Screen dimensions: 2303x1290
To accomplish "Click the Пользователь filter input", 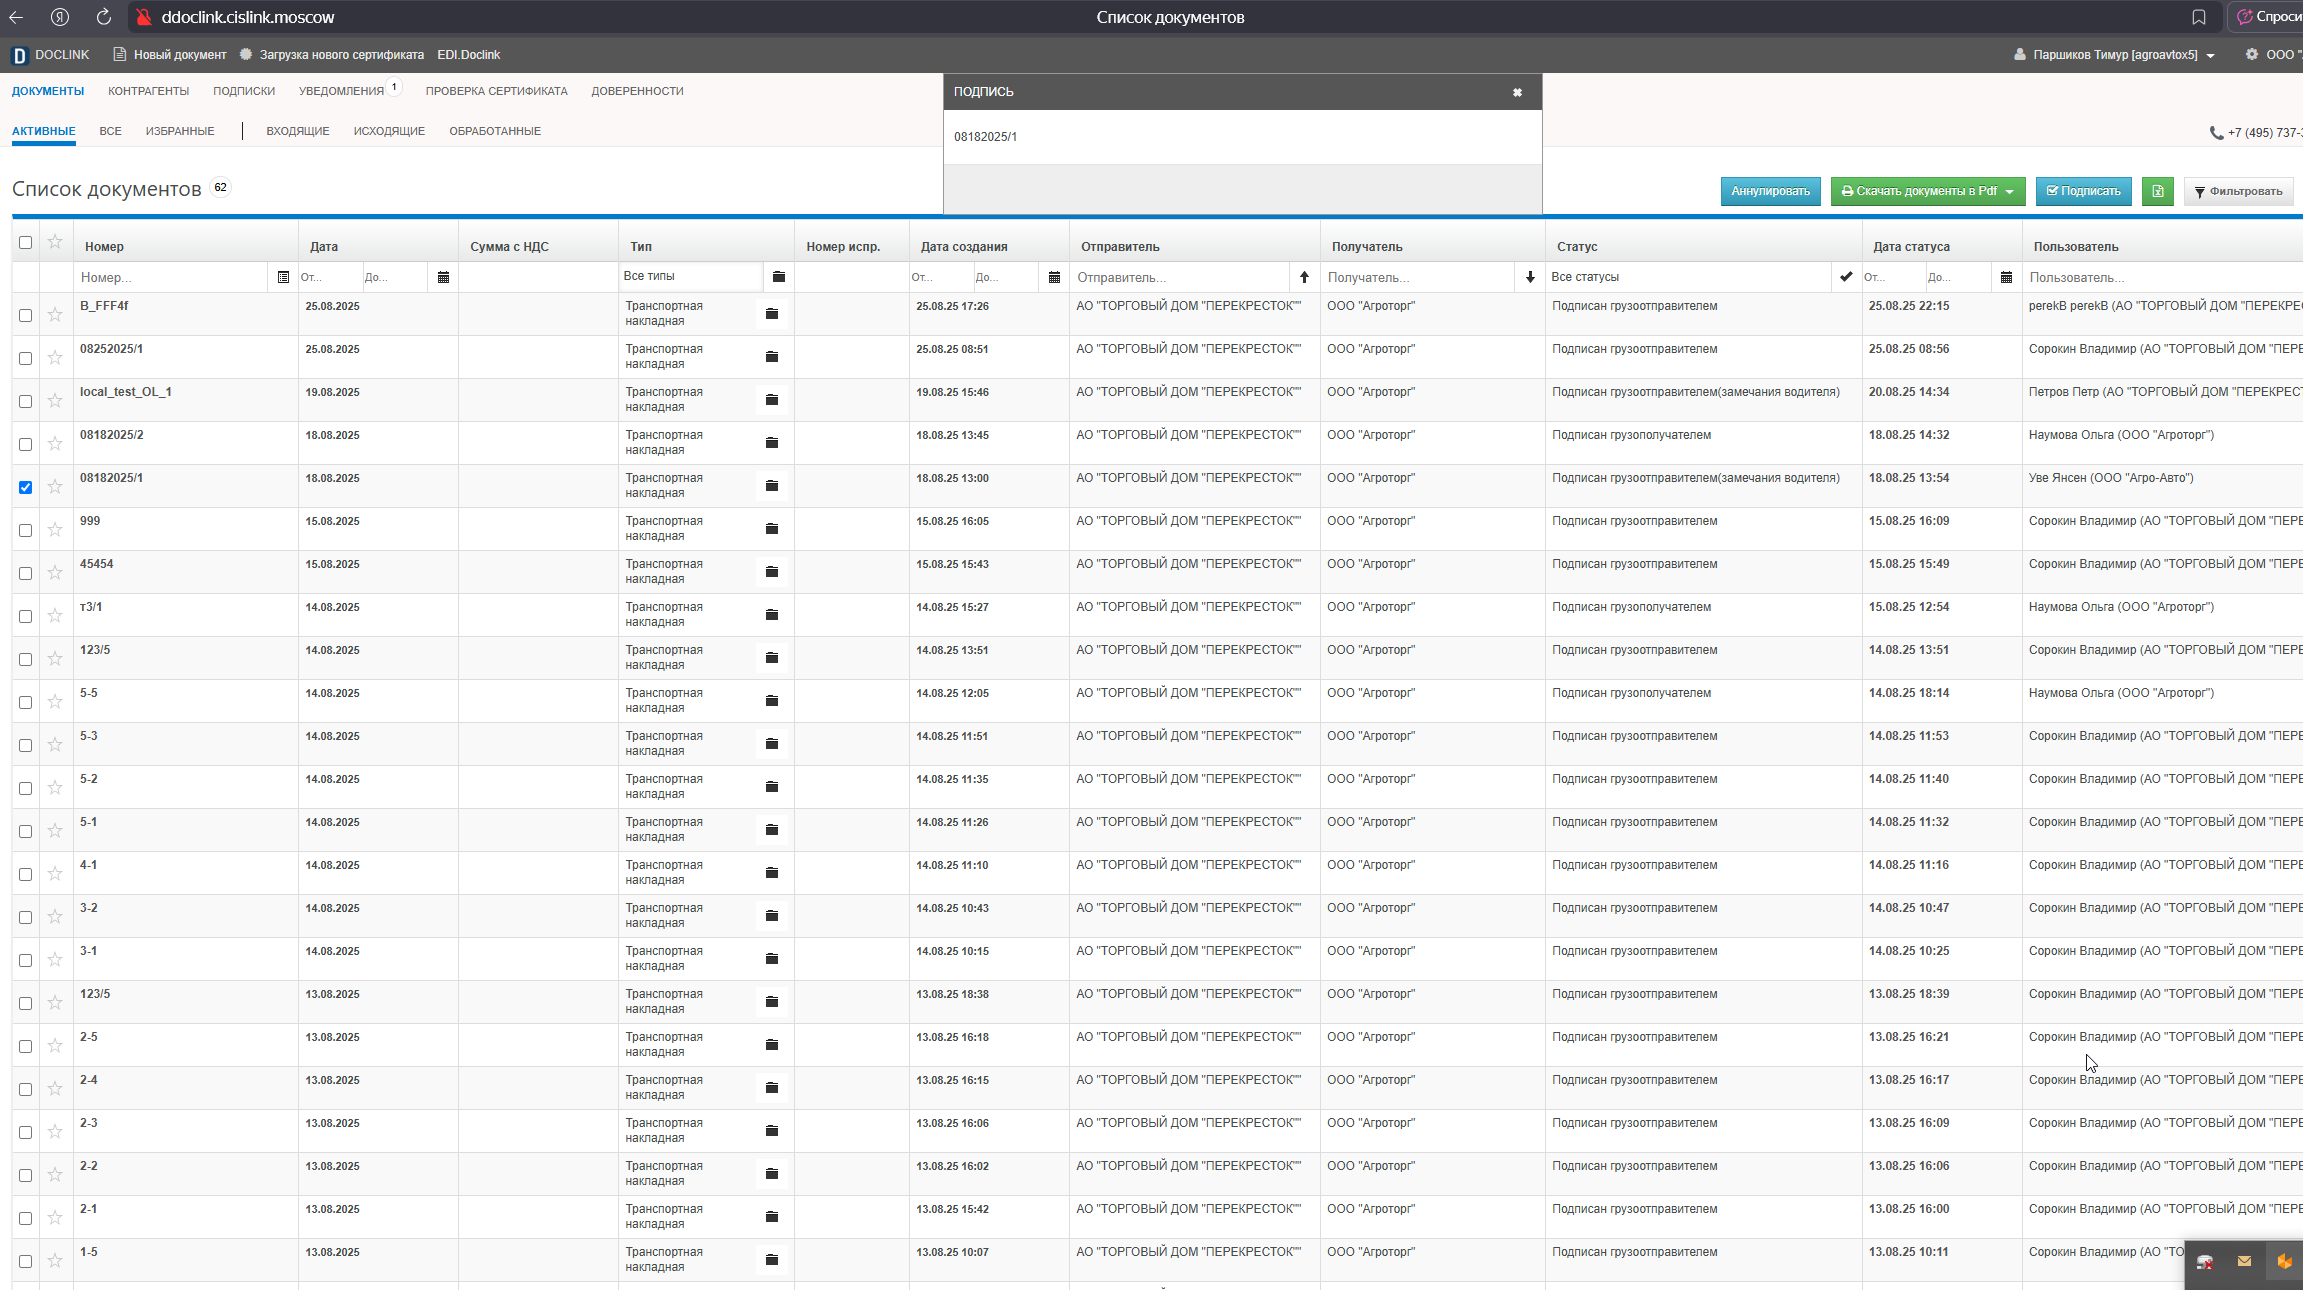I will tap(2164, 277).
